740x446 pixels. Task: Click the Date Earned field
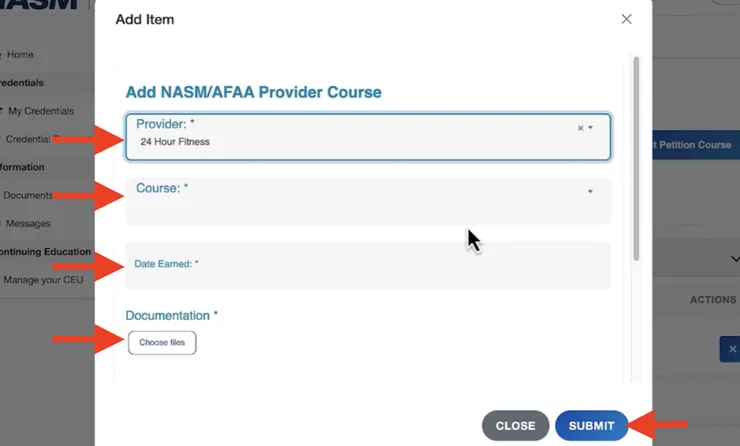click(x=368, y=265)
